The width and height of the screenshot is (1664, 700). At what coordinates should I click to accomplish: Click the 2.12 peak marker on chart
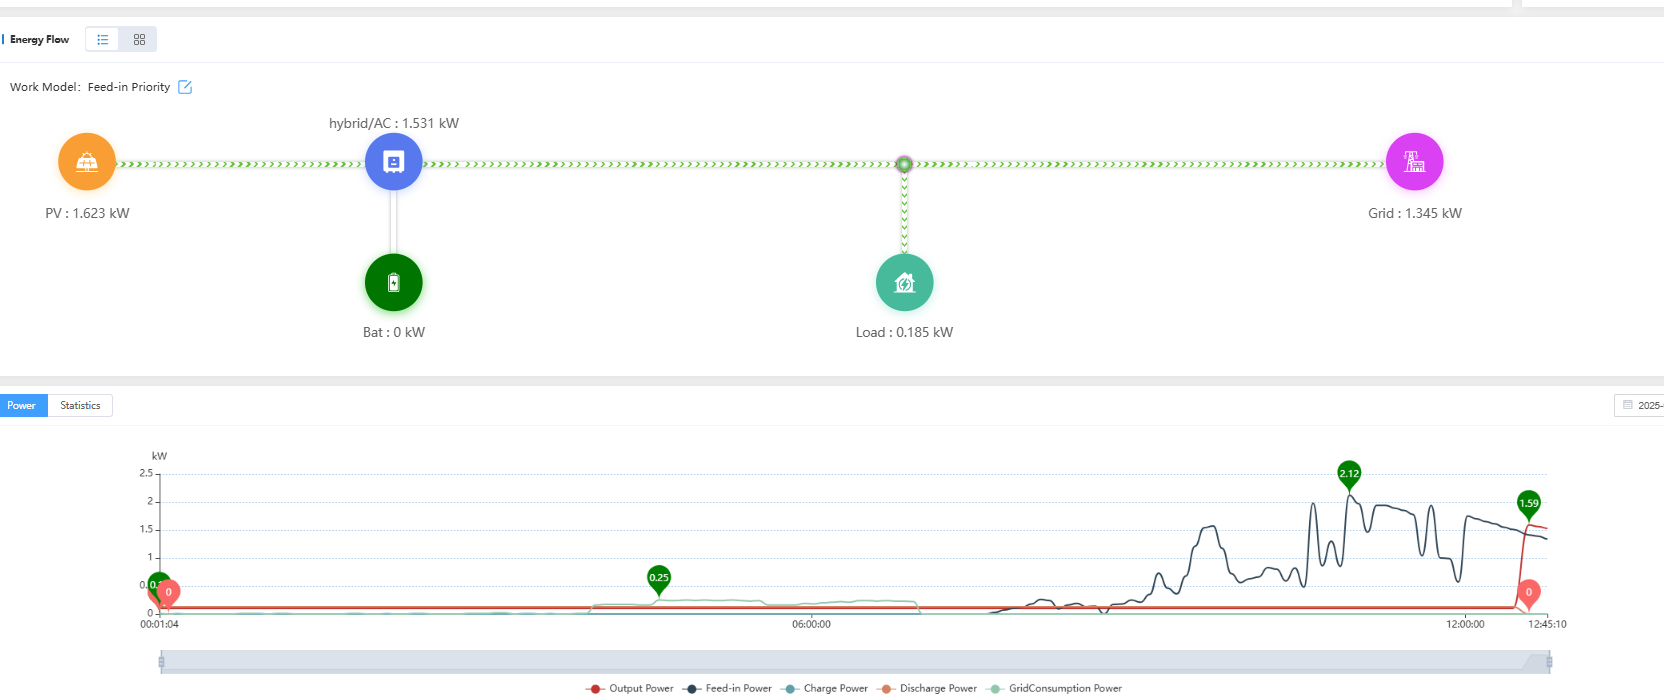click(x=1349, y=474)
